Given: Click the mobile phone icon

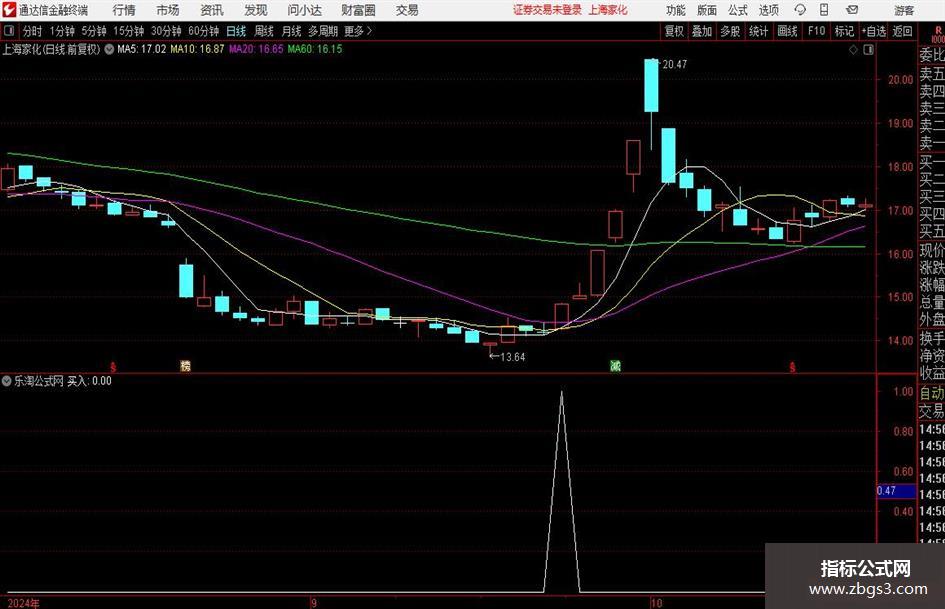Looking at the screenshot, I should (x=824, y=10).
